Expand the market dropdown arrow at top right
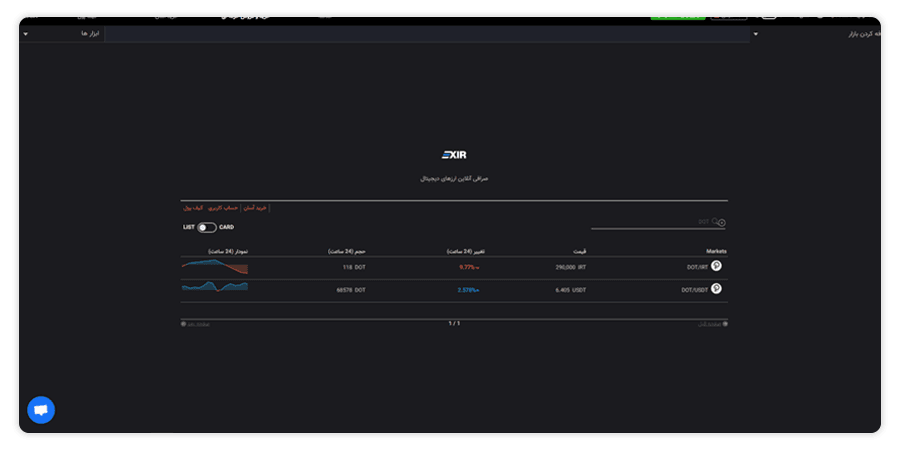This screenshot has width=900, height=450. [x=755, y=34]
